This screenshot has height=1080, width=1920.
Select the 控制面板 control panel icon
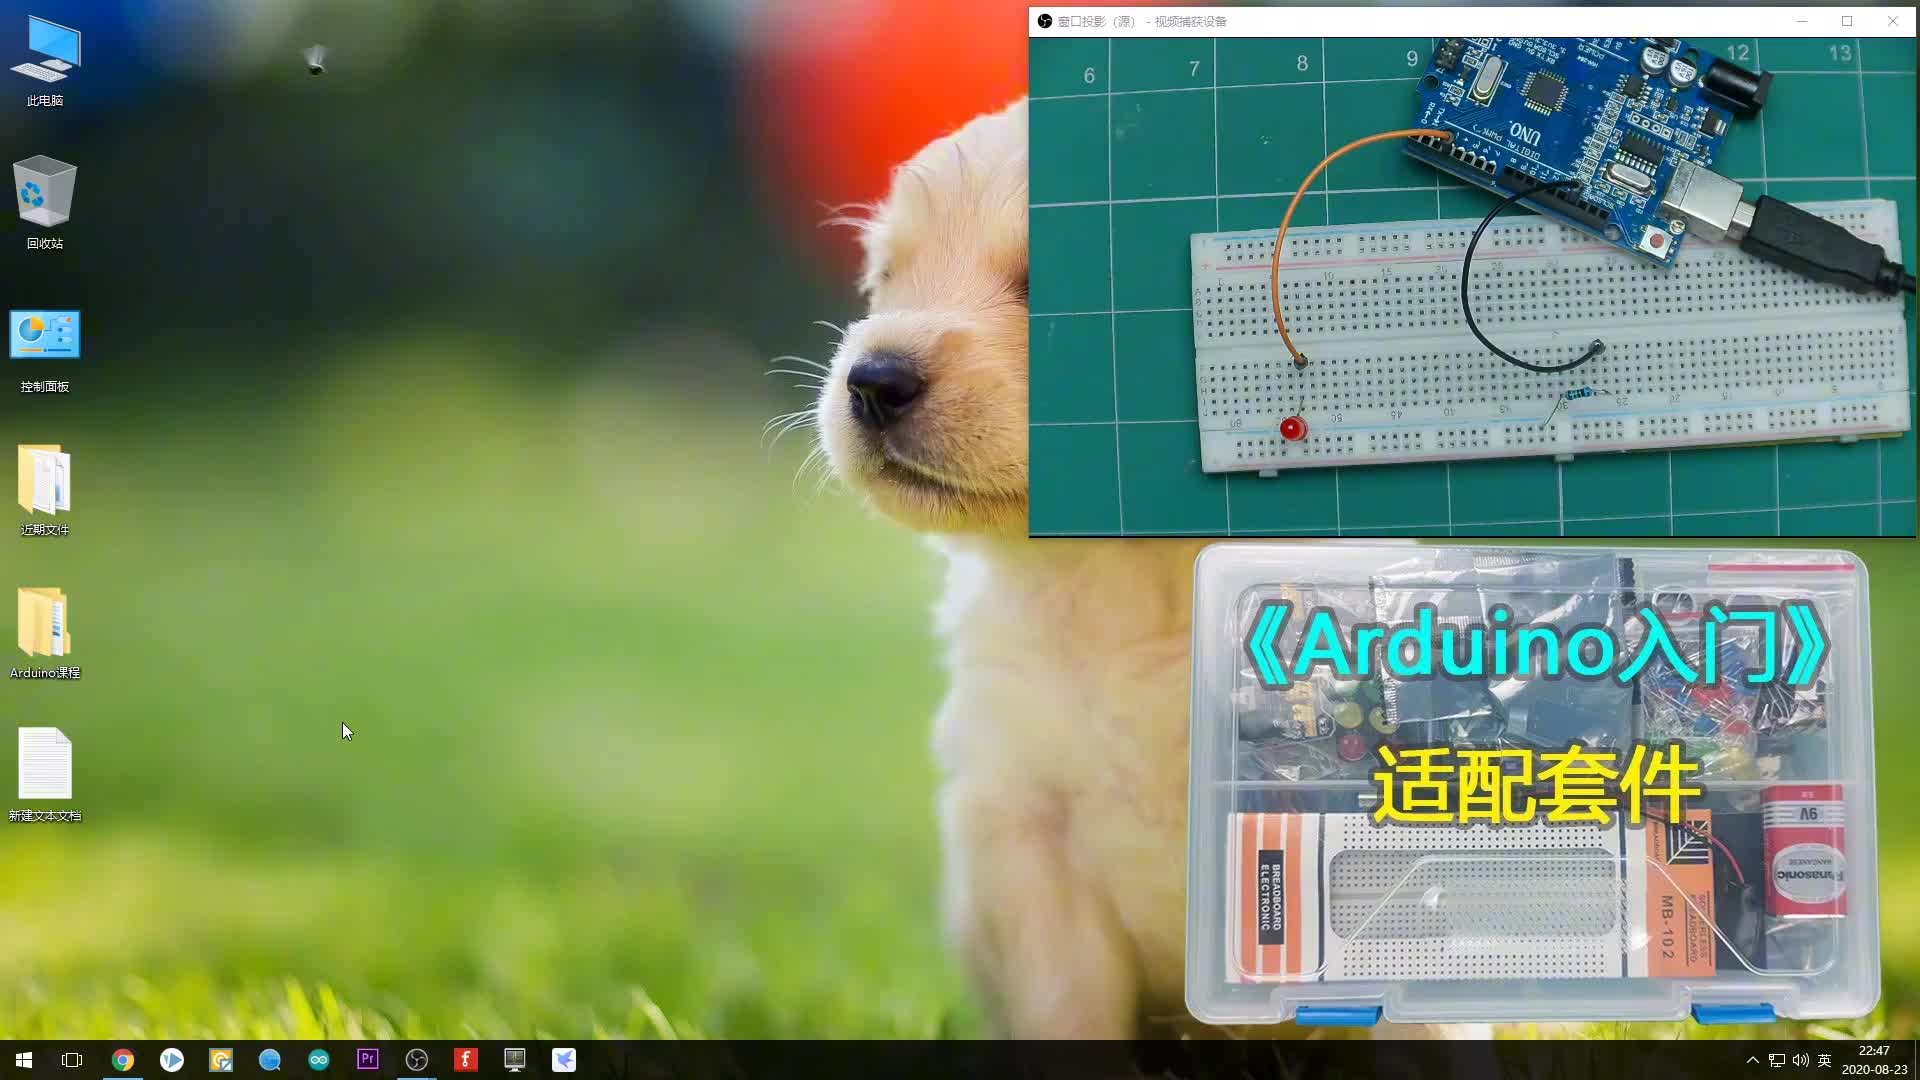[45, 350]
